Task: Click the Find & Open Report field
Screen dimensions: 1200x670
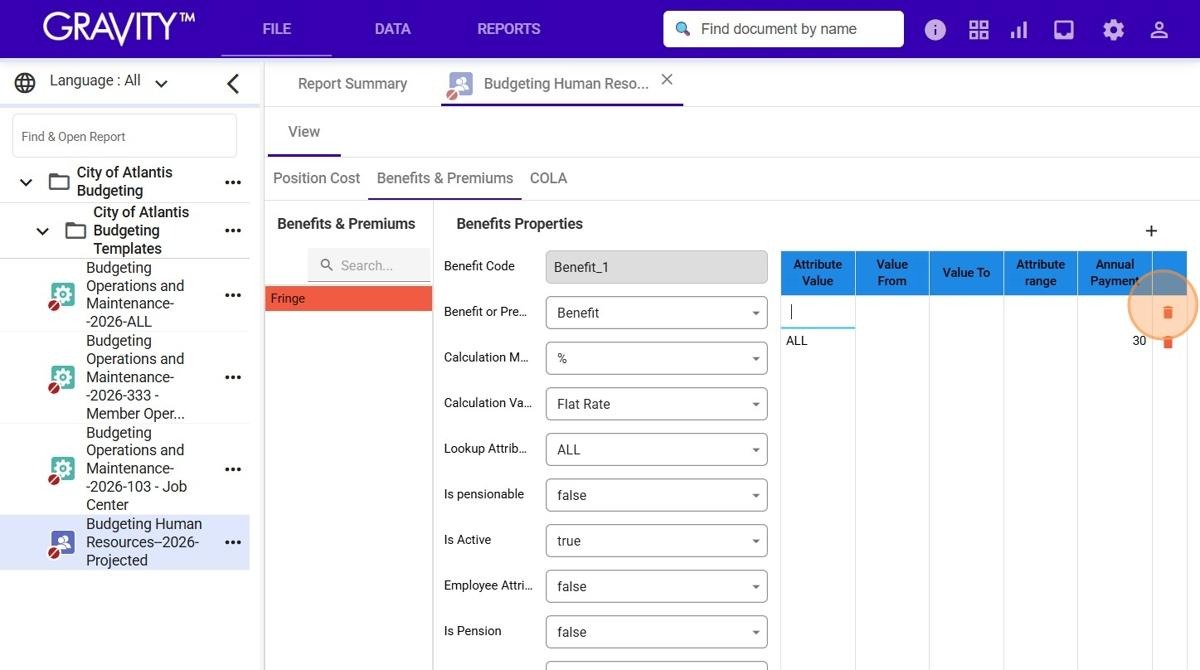Action: pos(124,136)
